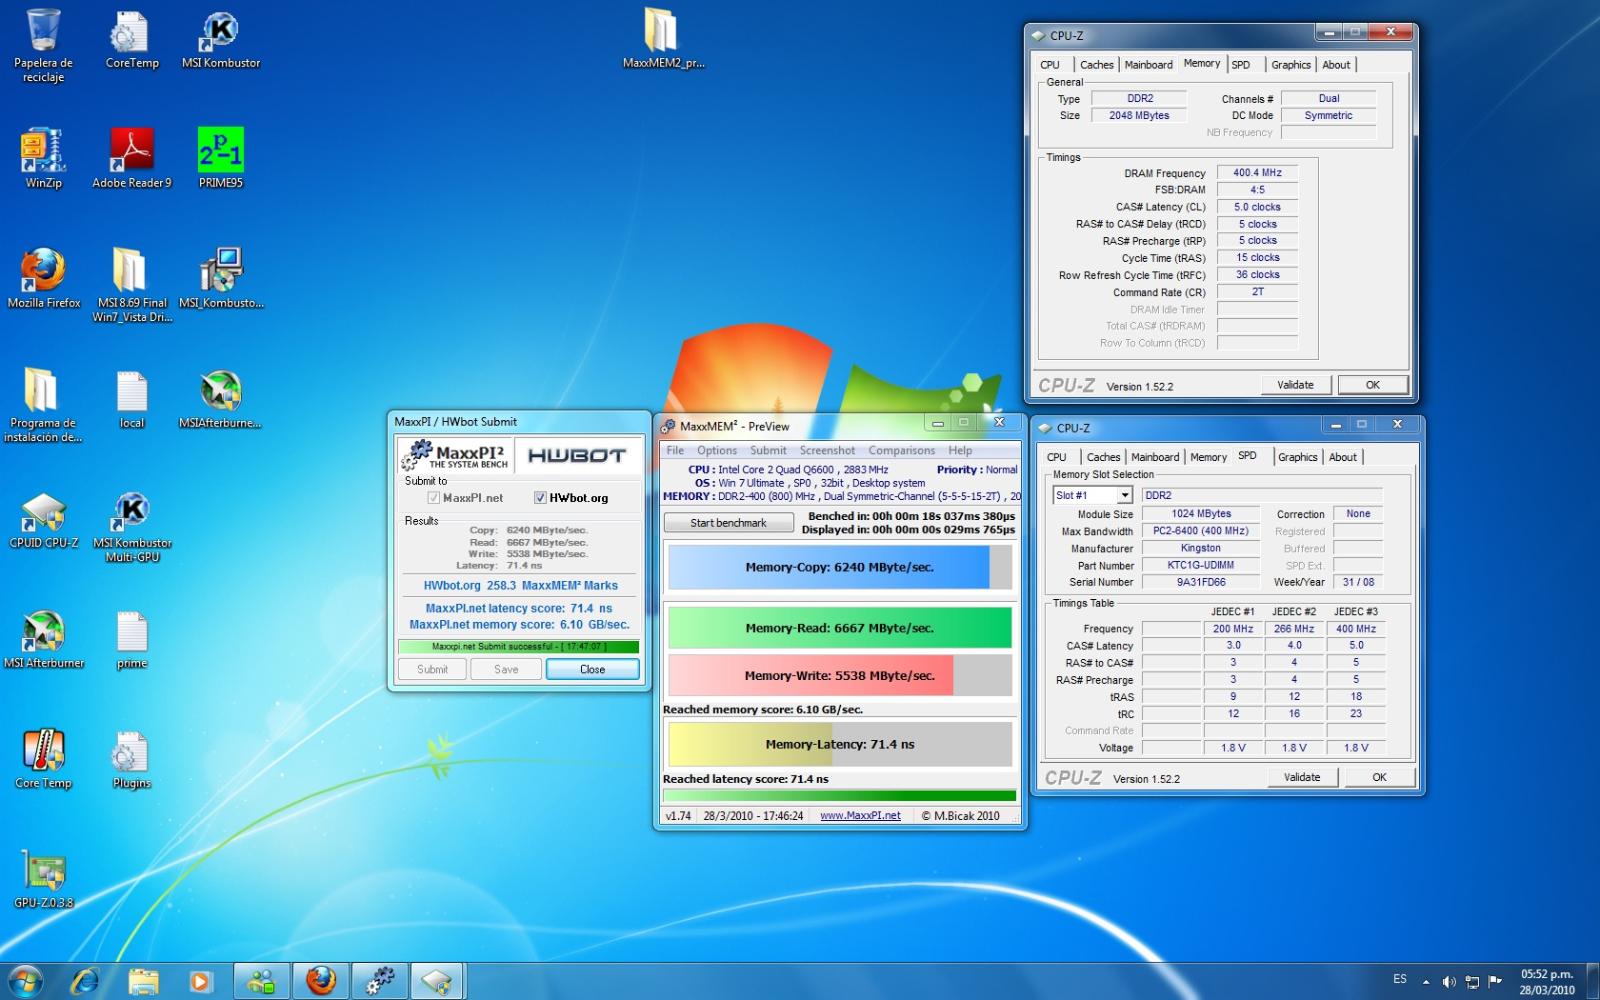Screen dimensions: 1600x1000
Task: Open the About tab in upper CPU-Z
Action: coord(1336,65)
